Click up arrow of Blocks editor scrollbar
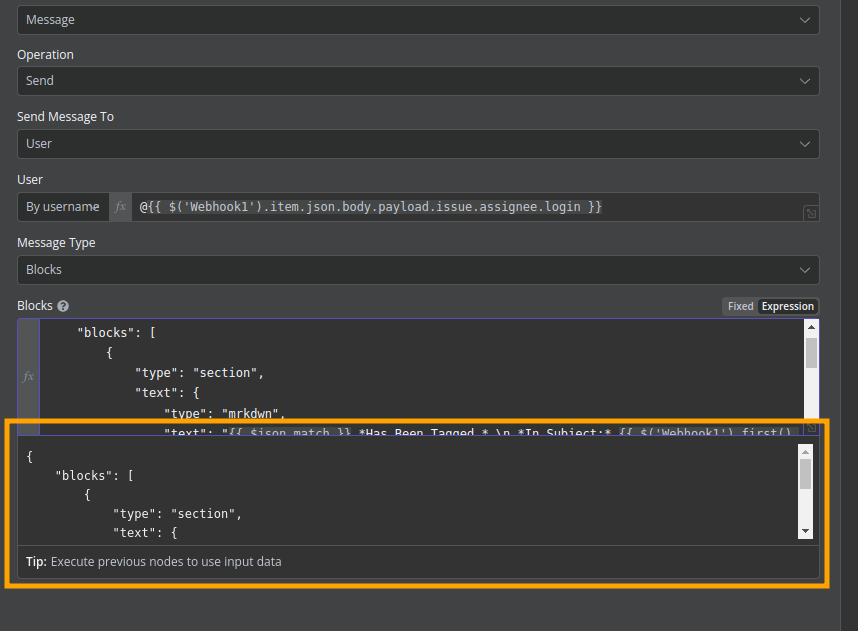This screenshot has height=631, width=858. point(811,327)
